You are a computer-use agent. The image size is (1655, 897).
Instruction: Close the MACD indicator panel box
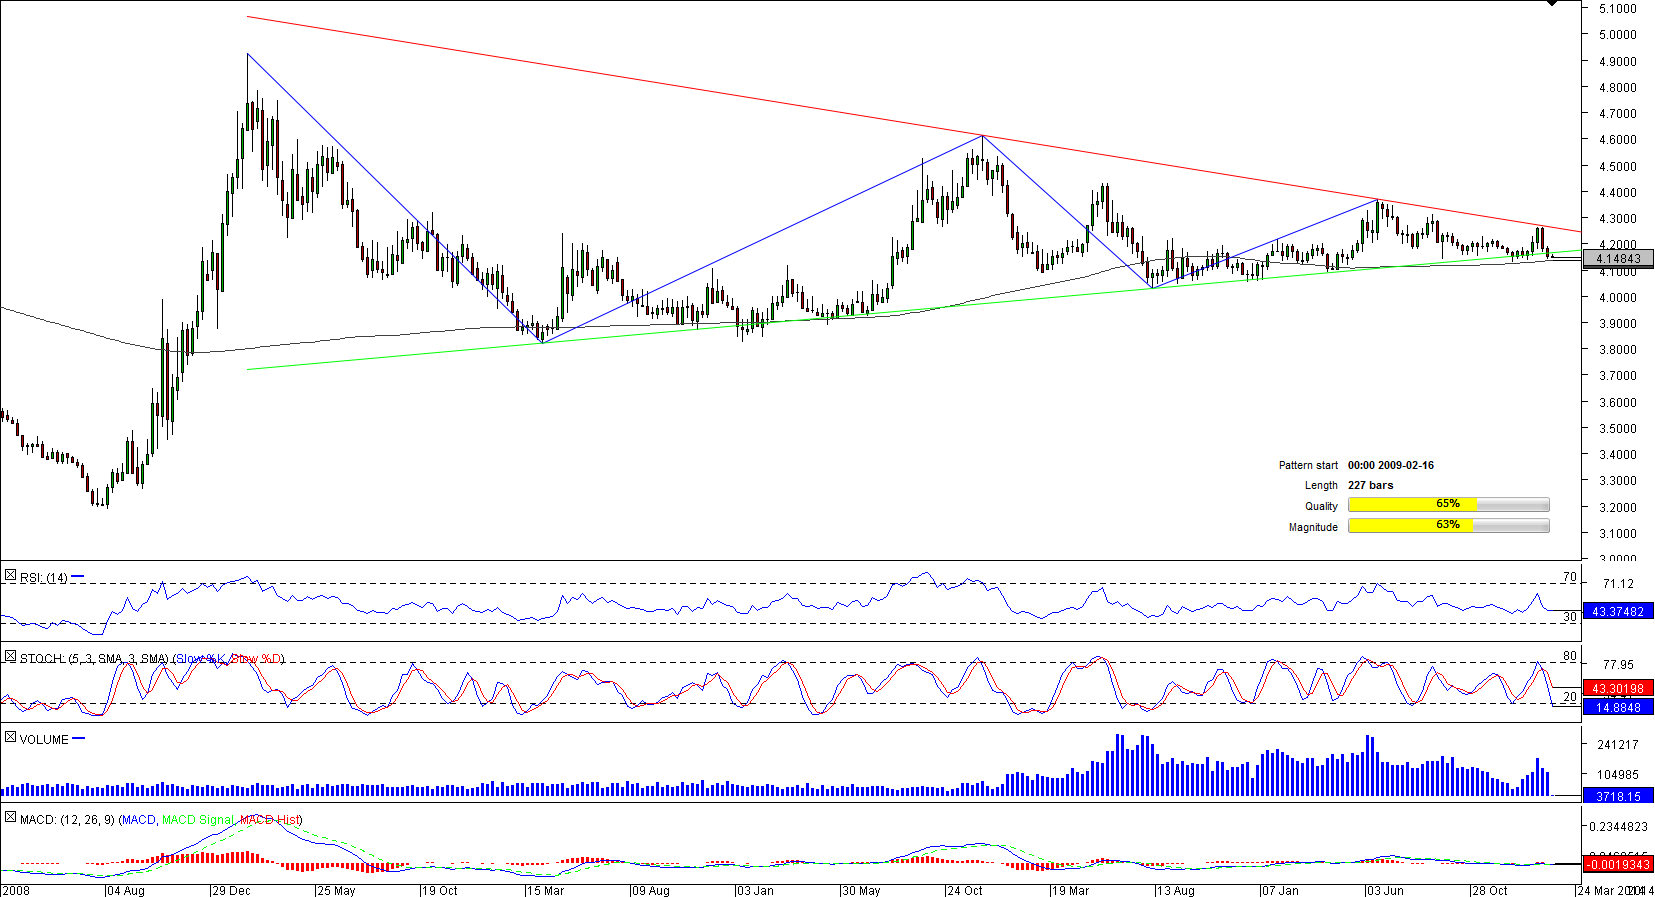[10, 818]
